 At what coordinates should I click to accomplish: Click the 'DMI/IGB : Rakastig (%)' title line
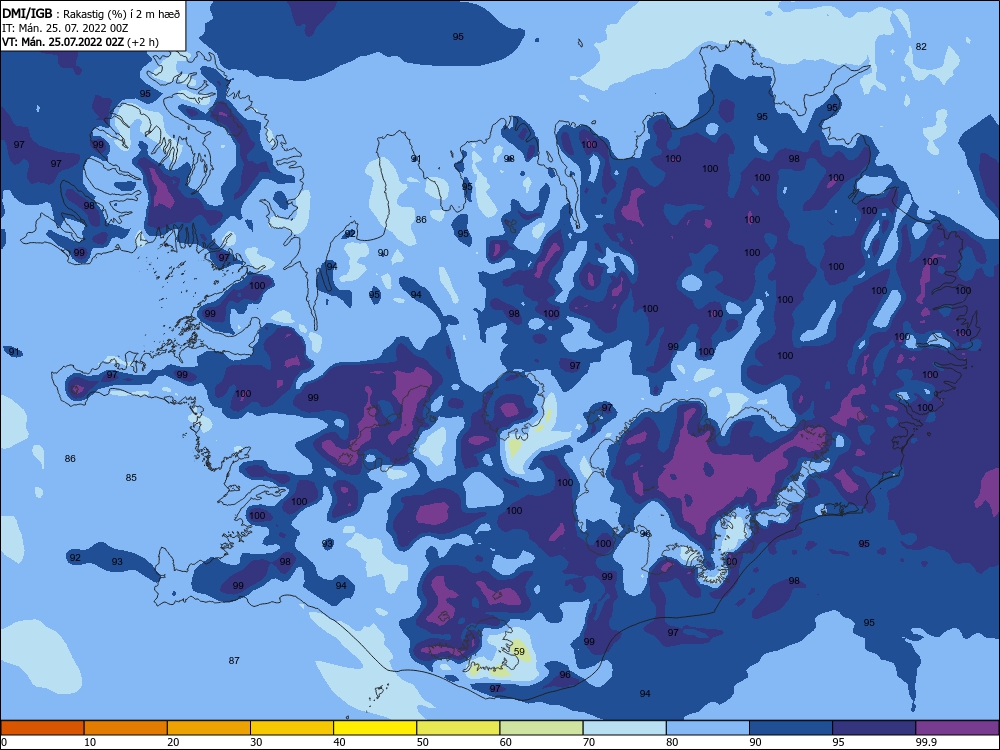[x=91, y=13]
